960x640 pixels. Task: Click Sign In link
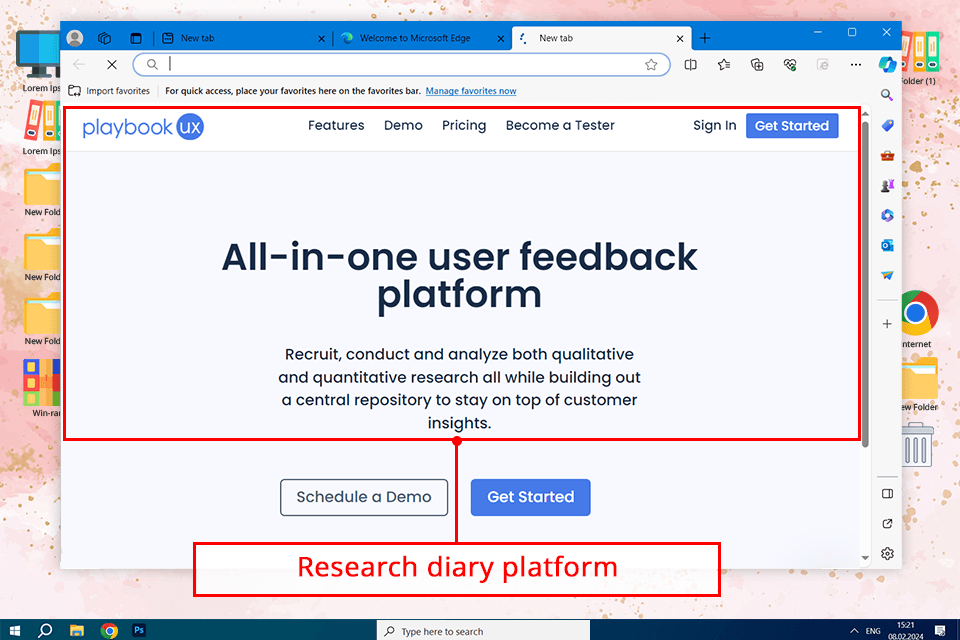point(714,126)
